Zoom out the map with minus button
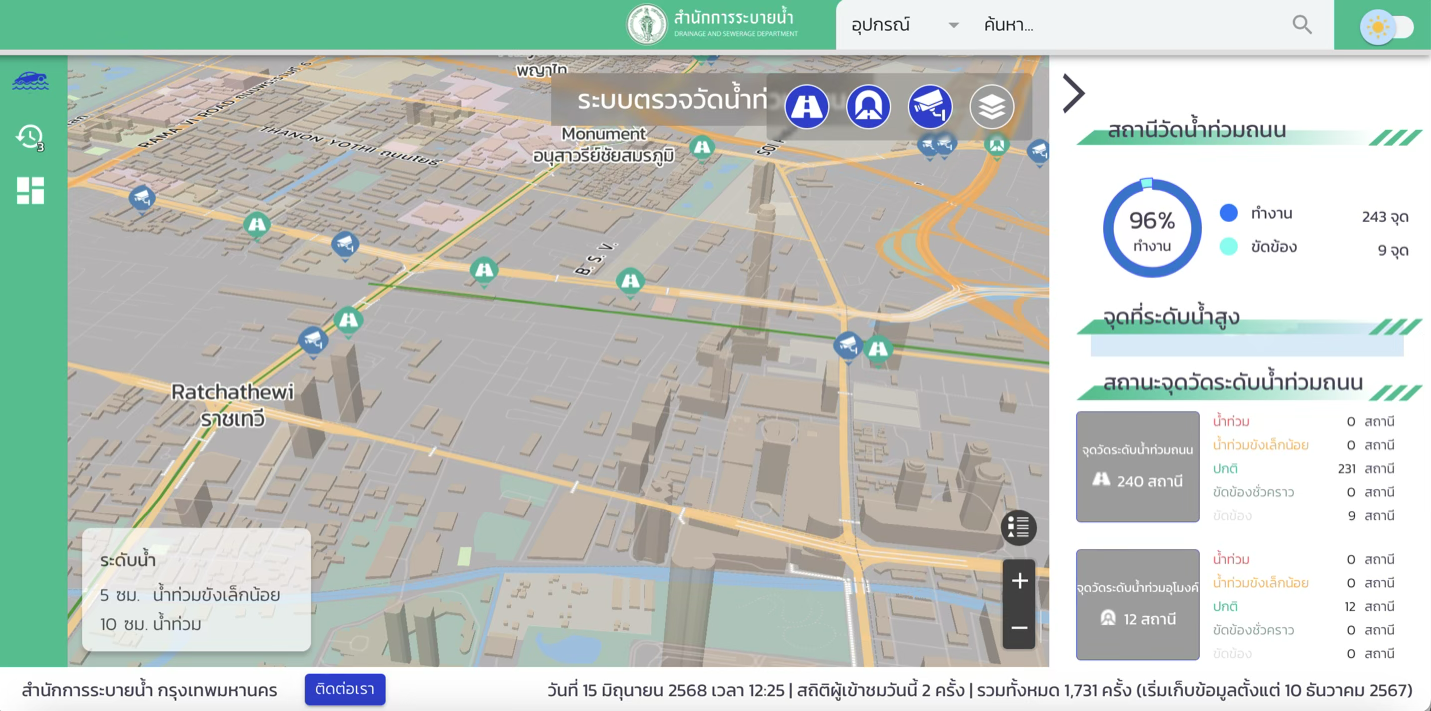 tap(1019, 628)
